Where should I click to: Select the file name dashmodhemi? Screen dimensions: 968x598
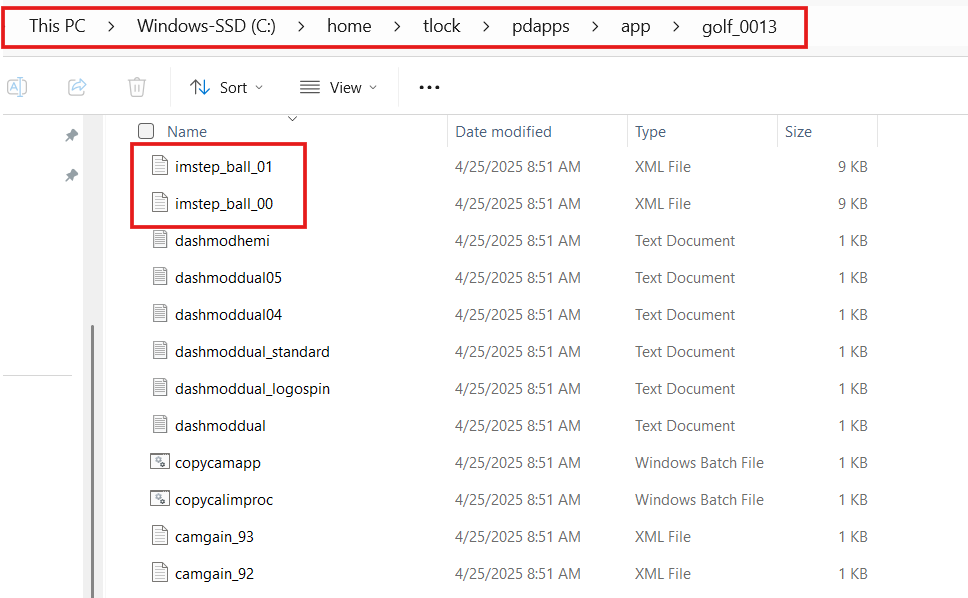222,241
